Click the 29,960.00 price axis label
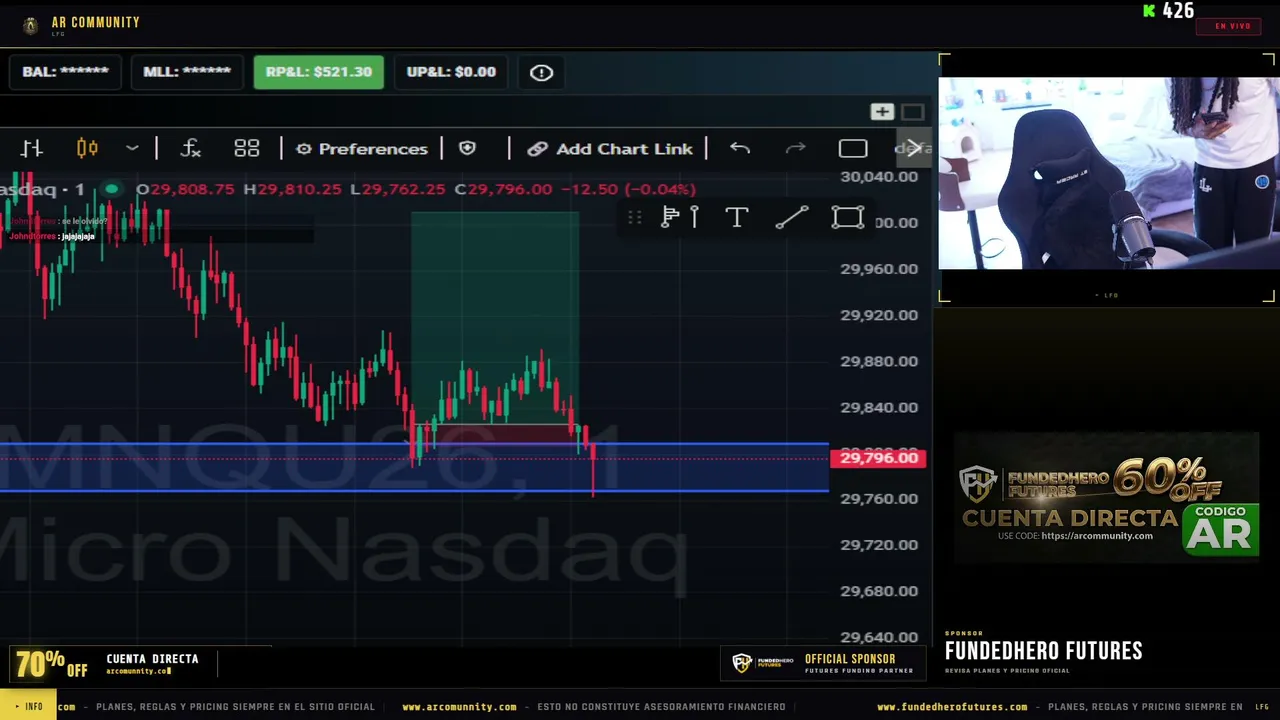 pos(879,269)
